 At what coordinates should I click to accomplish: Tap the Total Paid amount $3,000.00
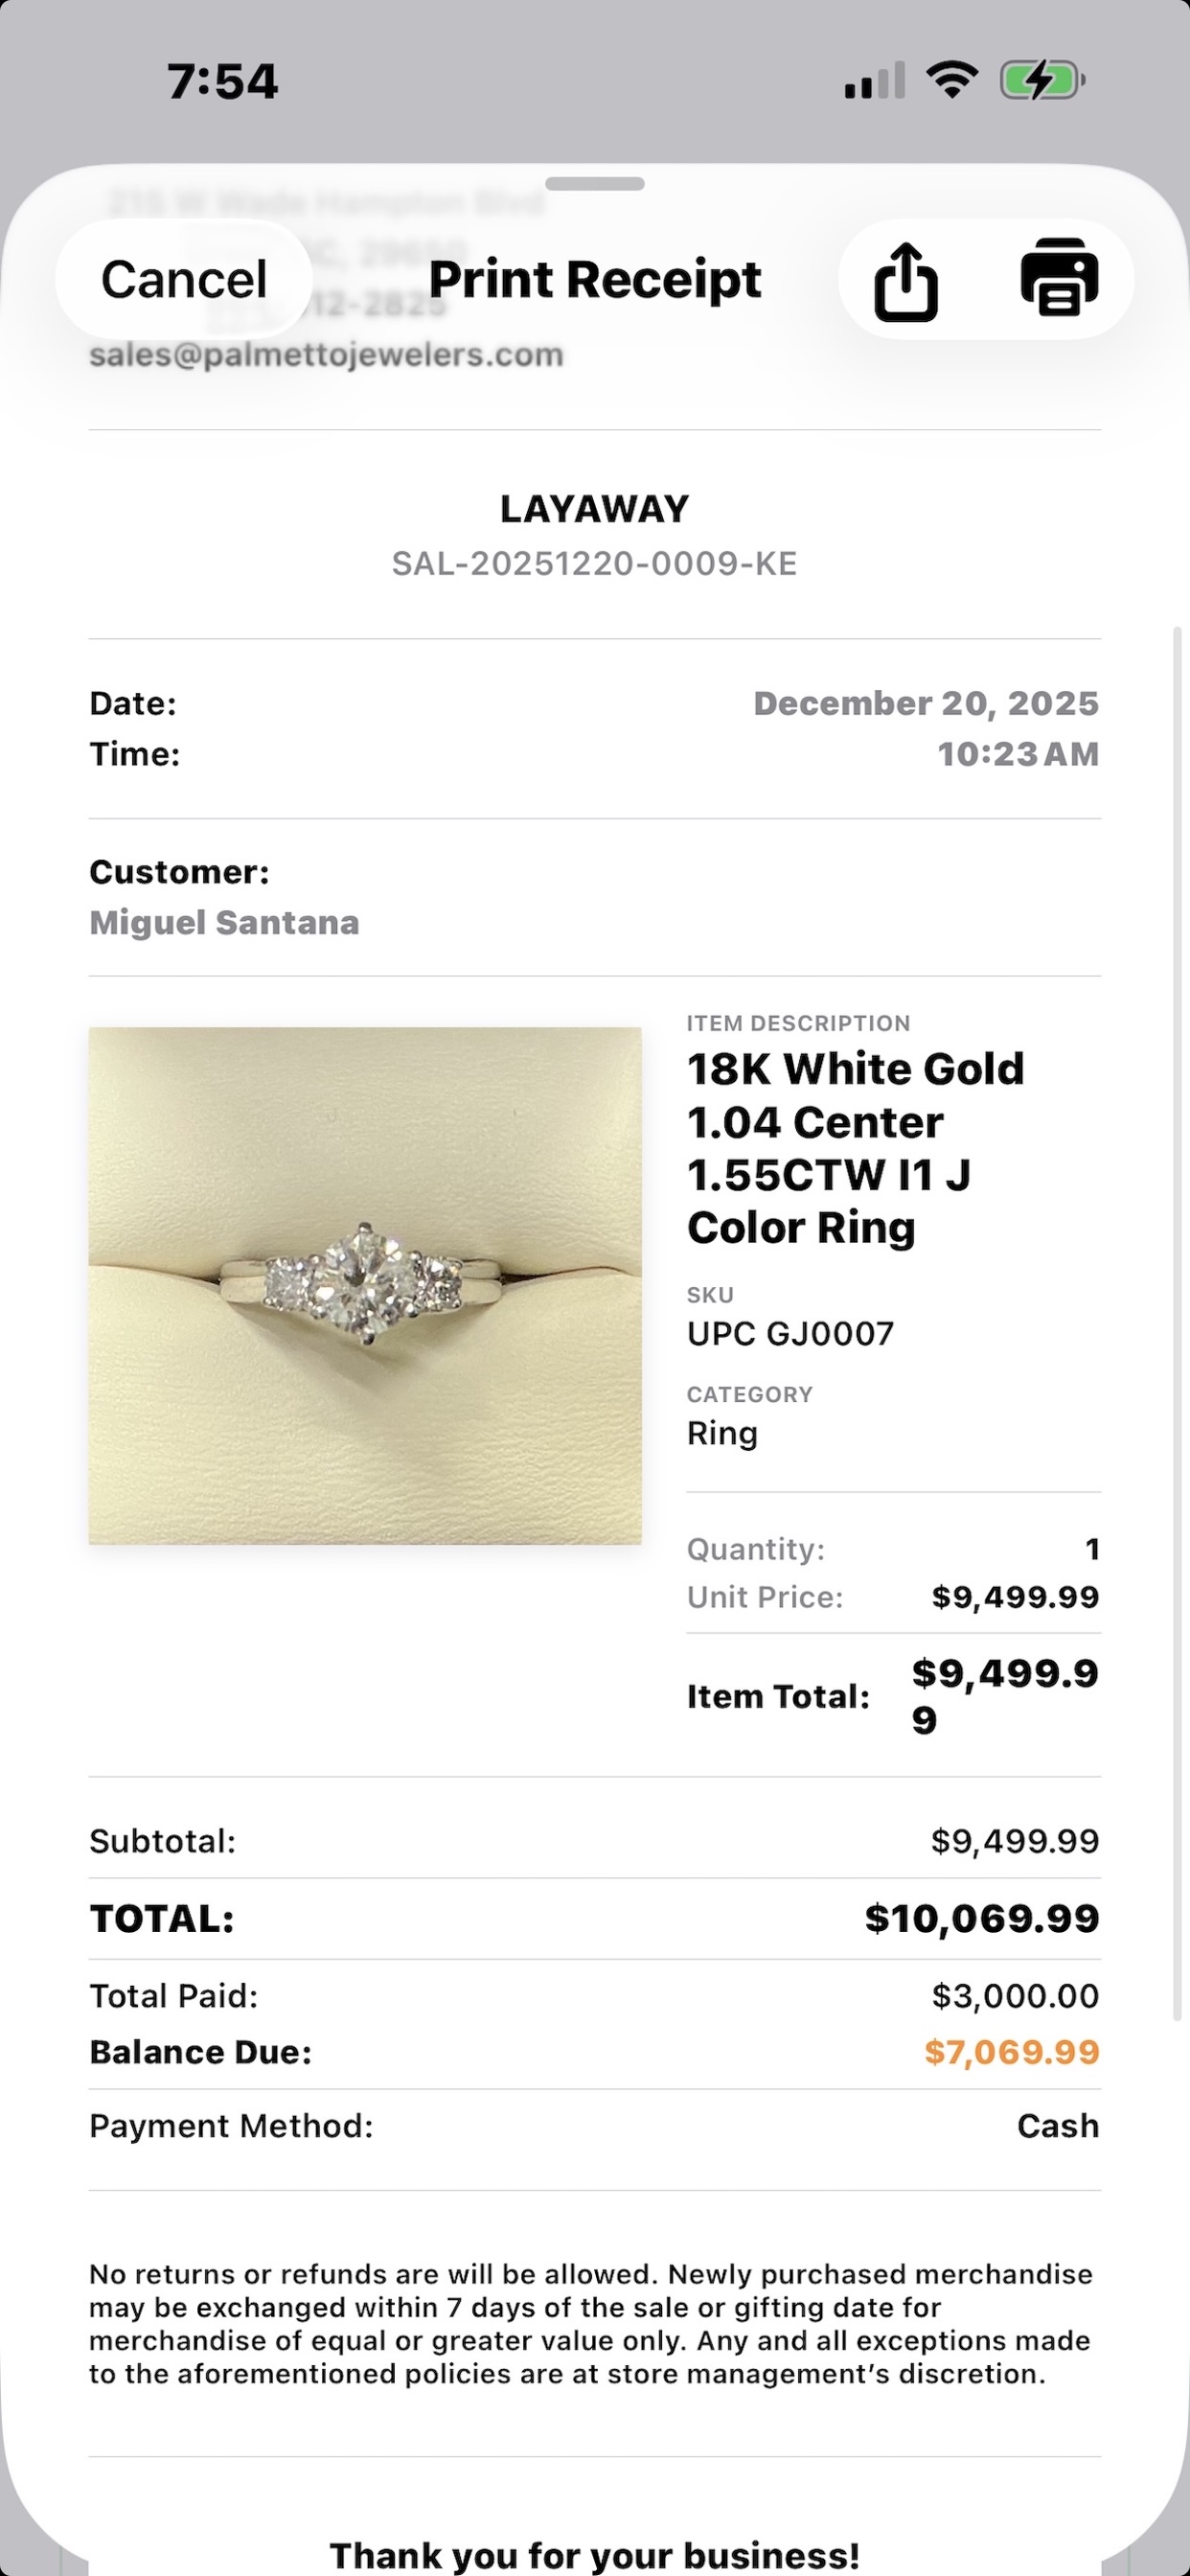point(1015,1996)
